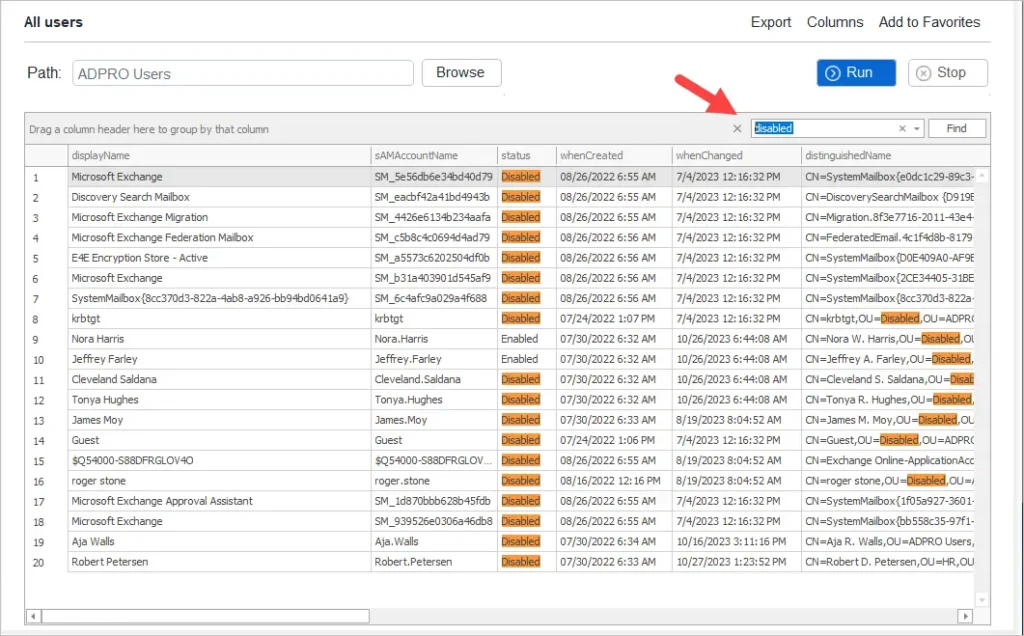
Task: Select 'Microsoft Exchange Migration' display name
Action: (140, 217)
